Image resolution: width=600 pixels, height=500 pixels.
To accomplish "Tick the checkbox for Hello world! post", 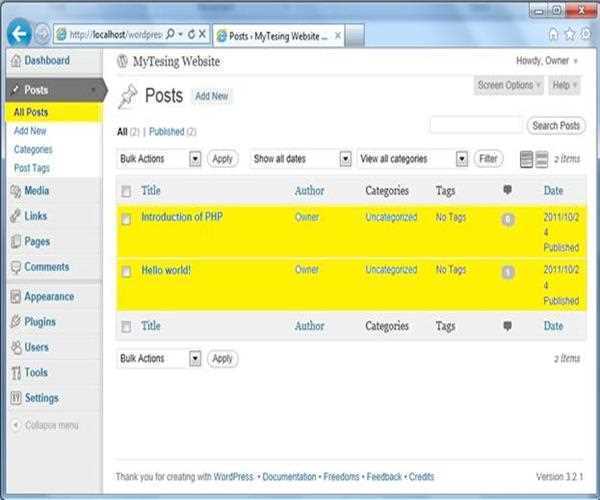I will [126, 272].
